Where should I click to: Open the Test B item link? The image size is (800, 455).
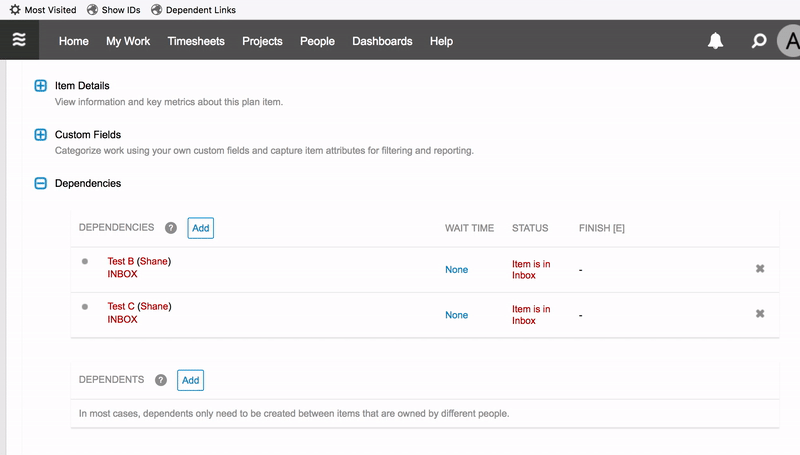coord(120,261)
